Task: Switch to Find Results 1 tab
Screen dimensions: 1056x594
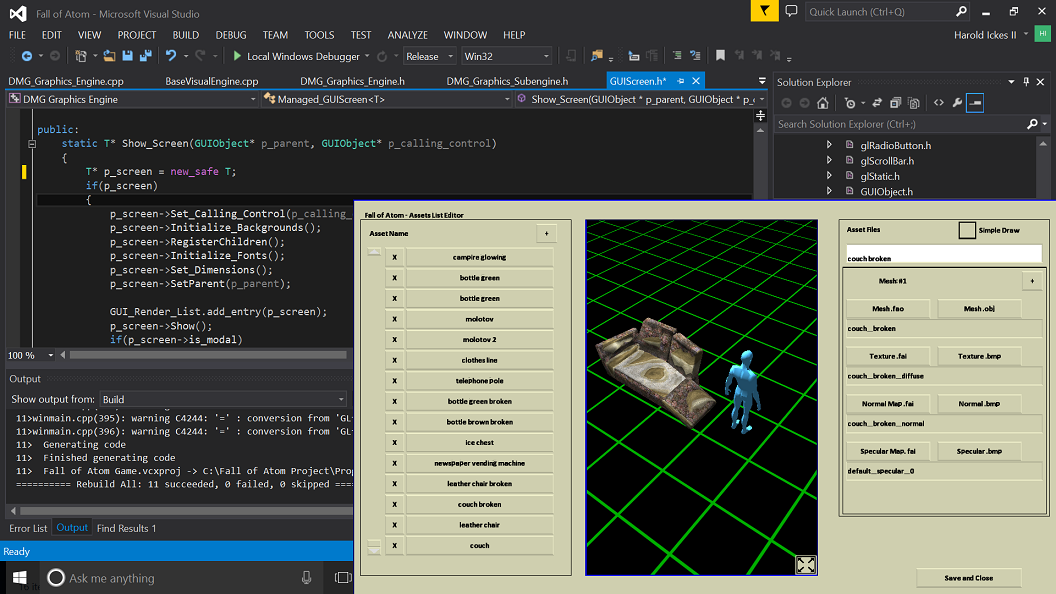Action: pos(127,529)
